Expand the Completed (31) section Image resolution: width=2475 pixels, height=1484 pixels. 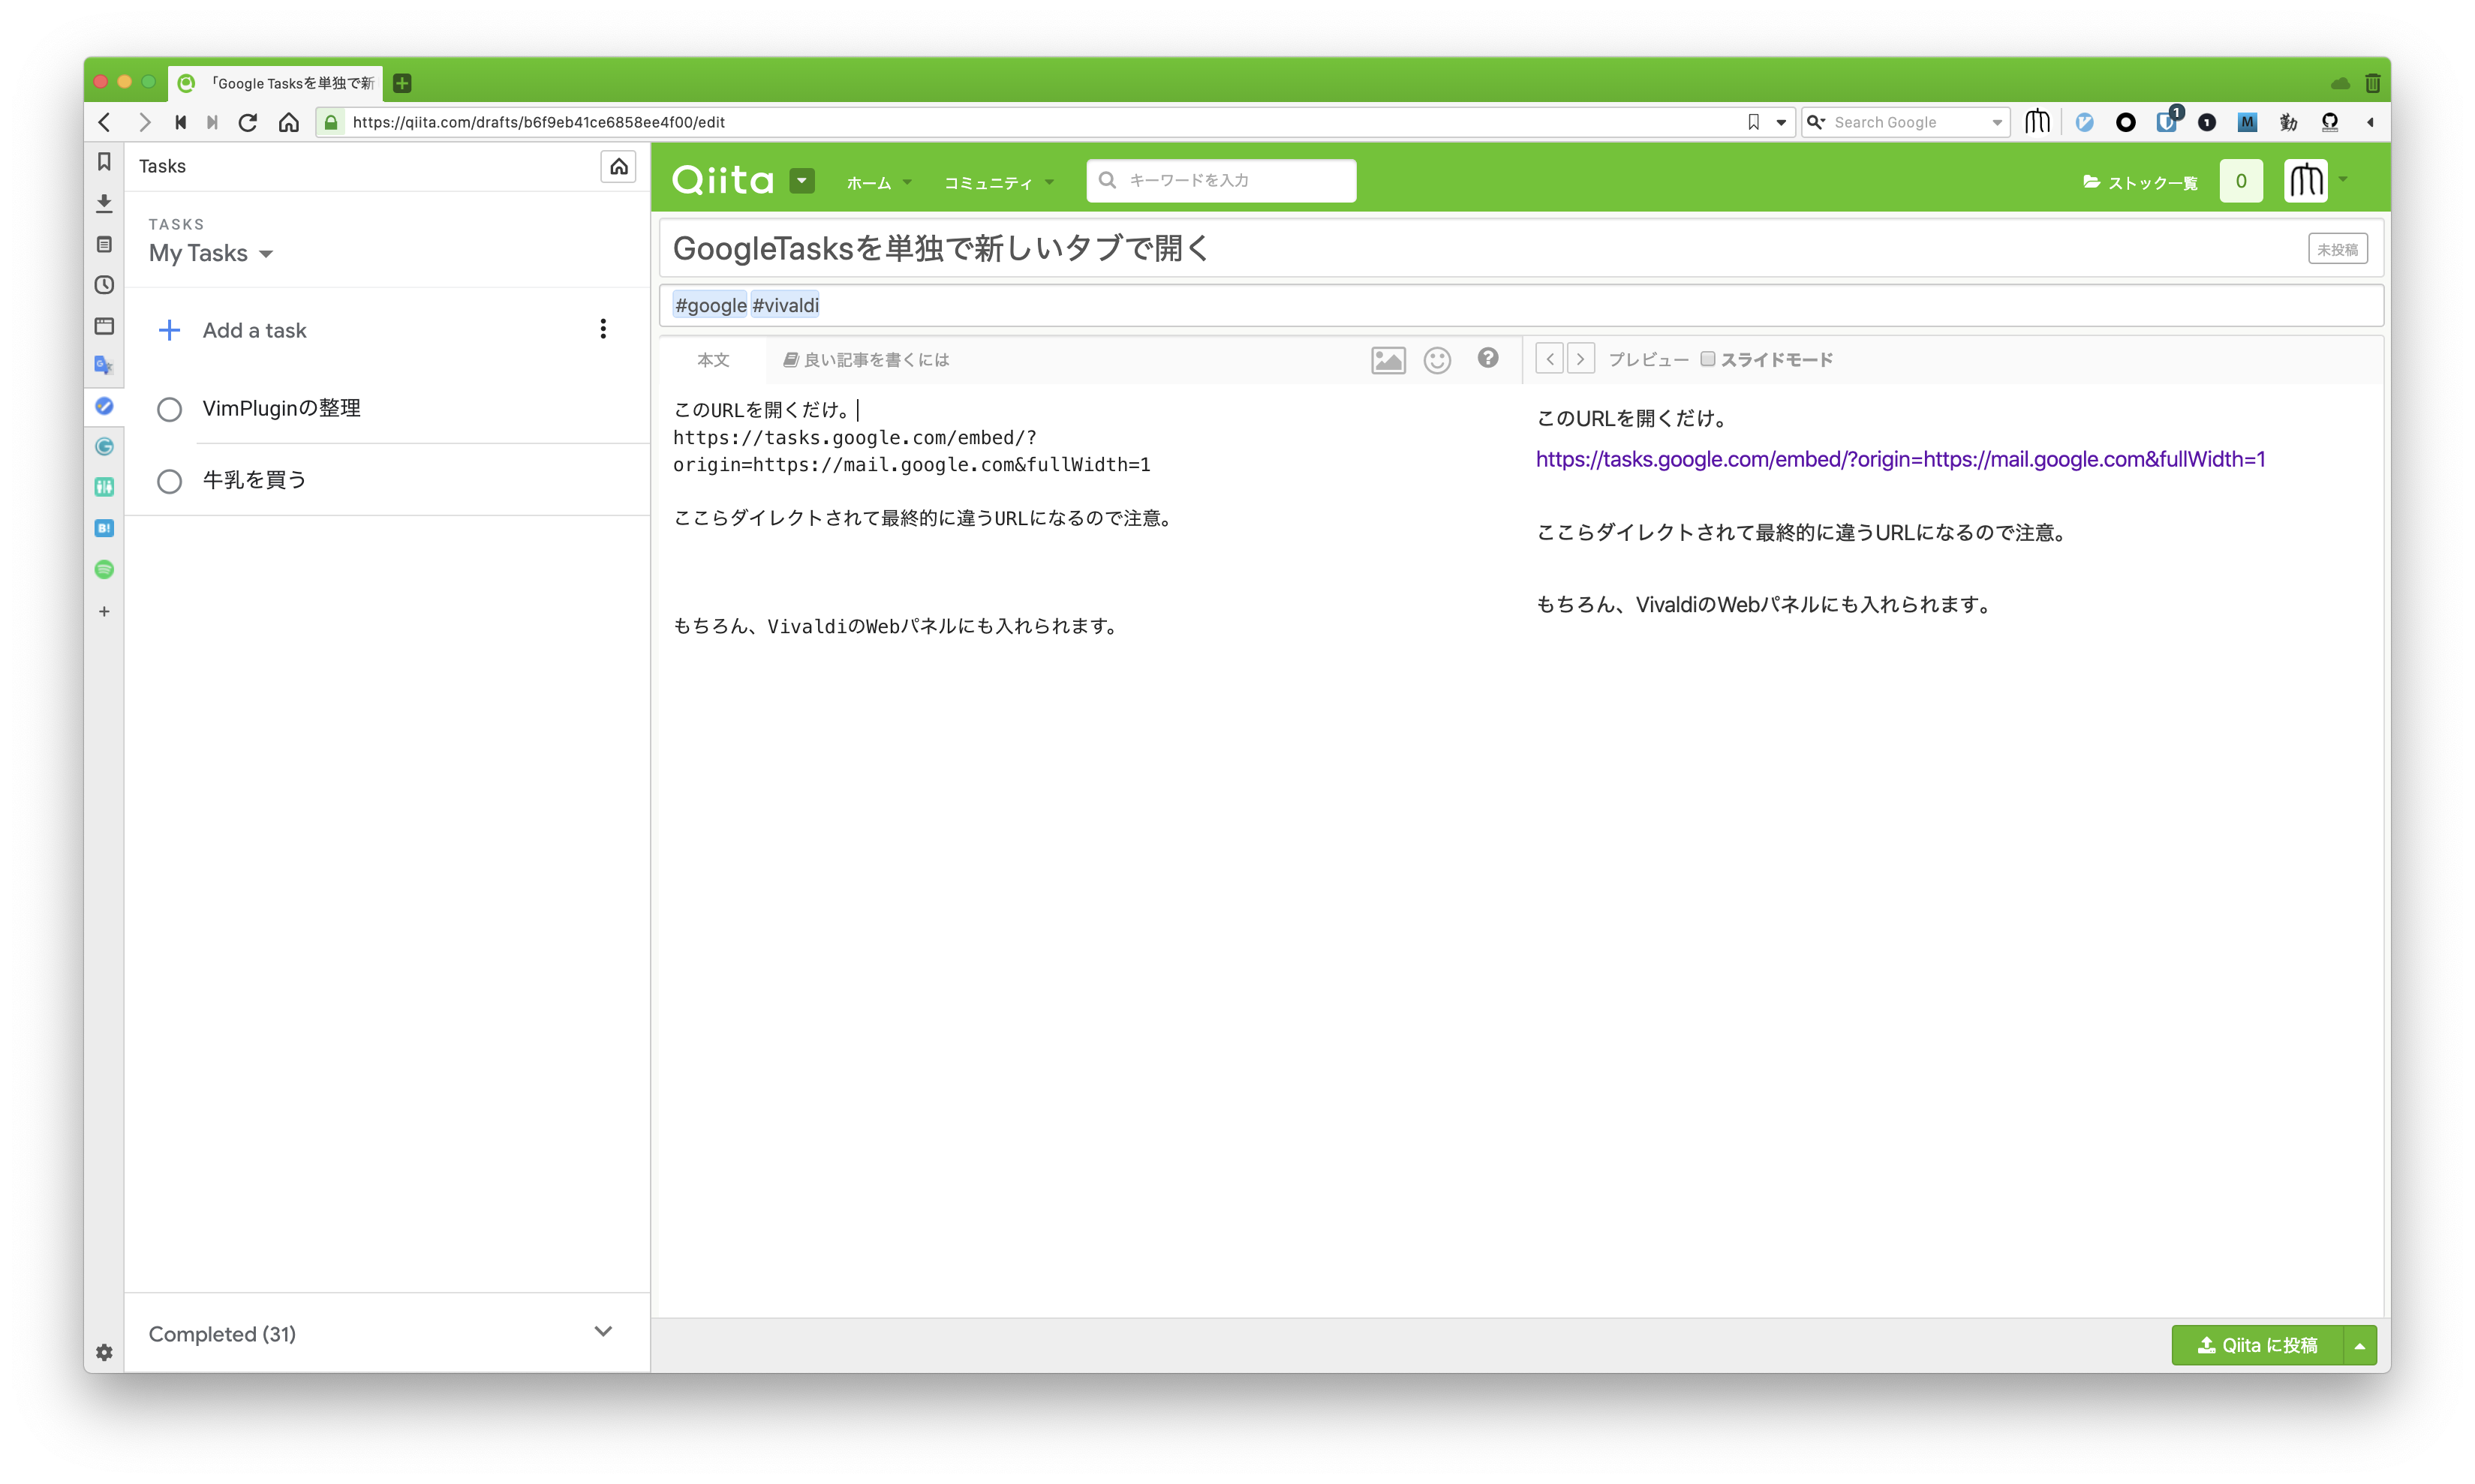pos(602,1331)
